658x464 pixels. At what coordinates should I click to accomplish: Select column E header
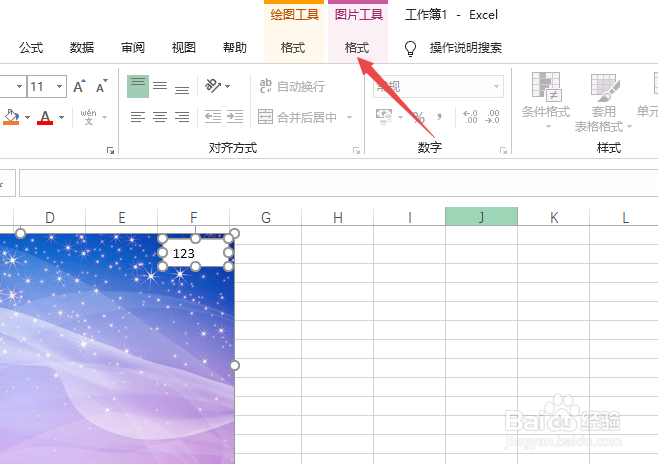(x=122, y=217)
